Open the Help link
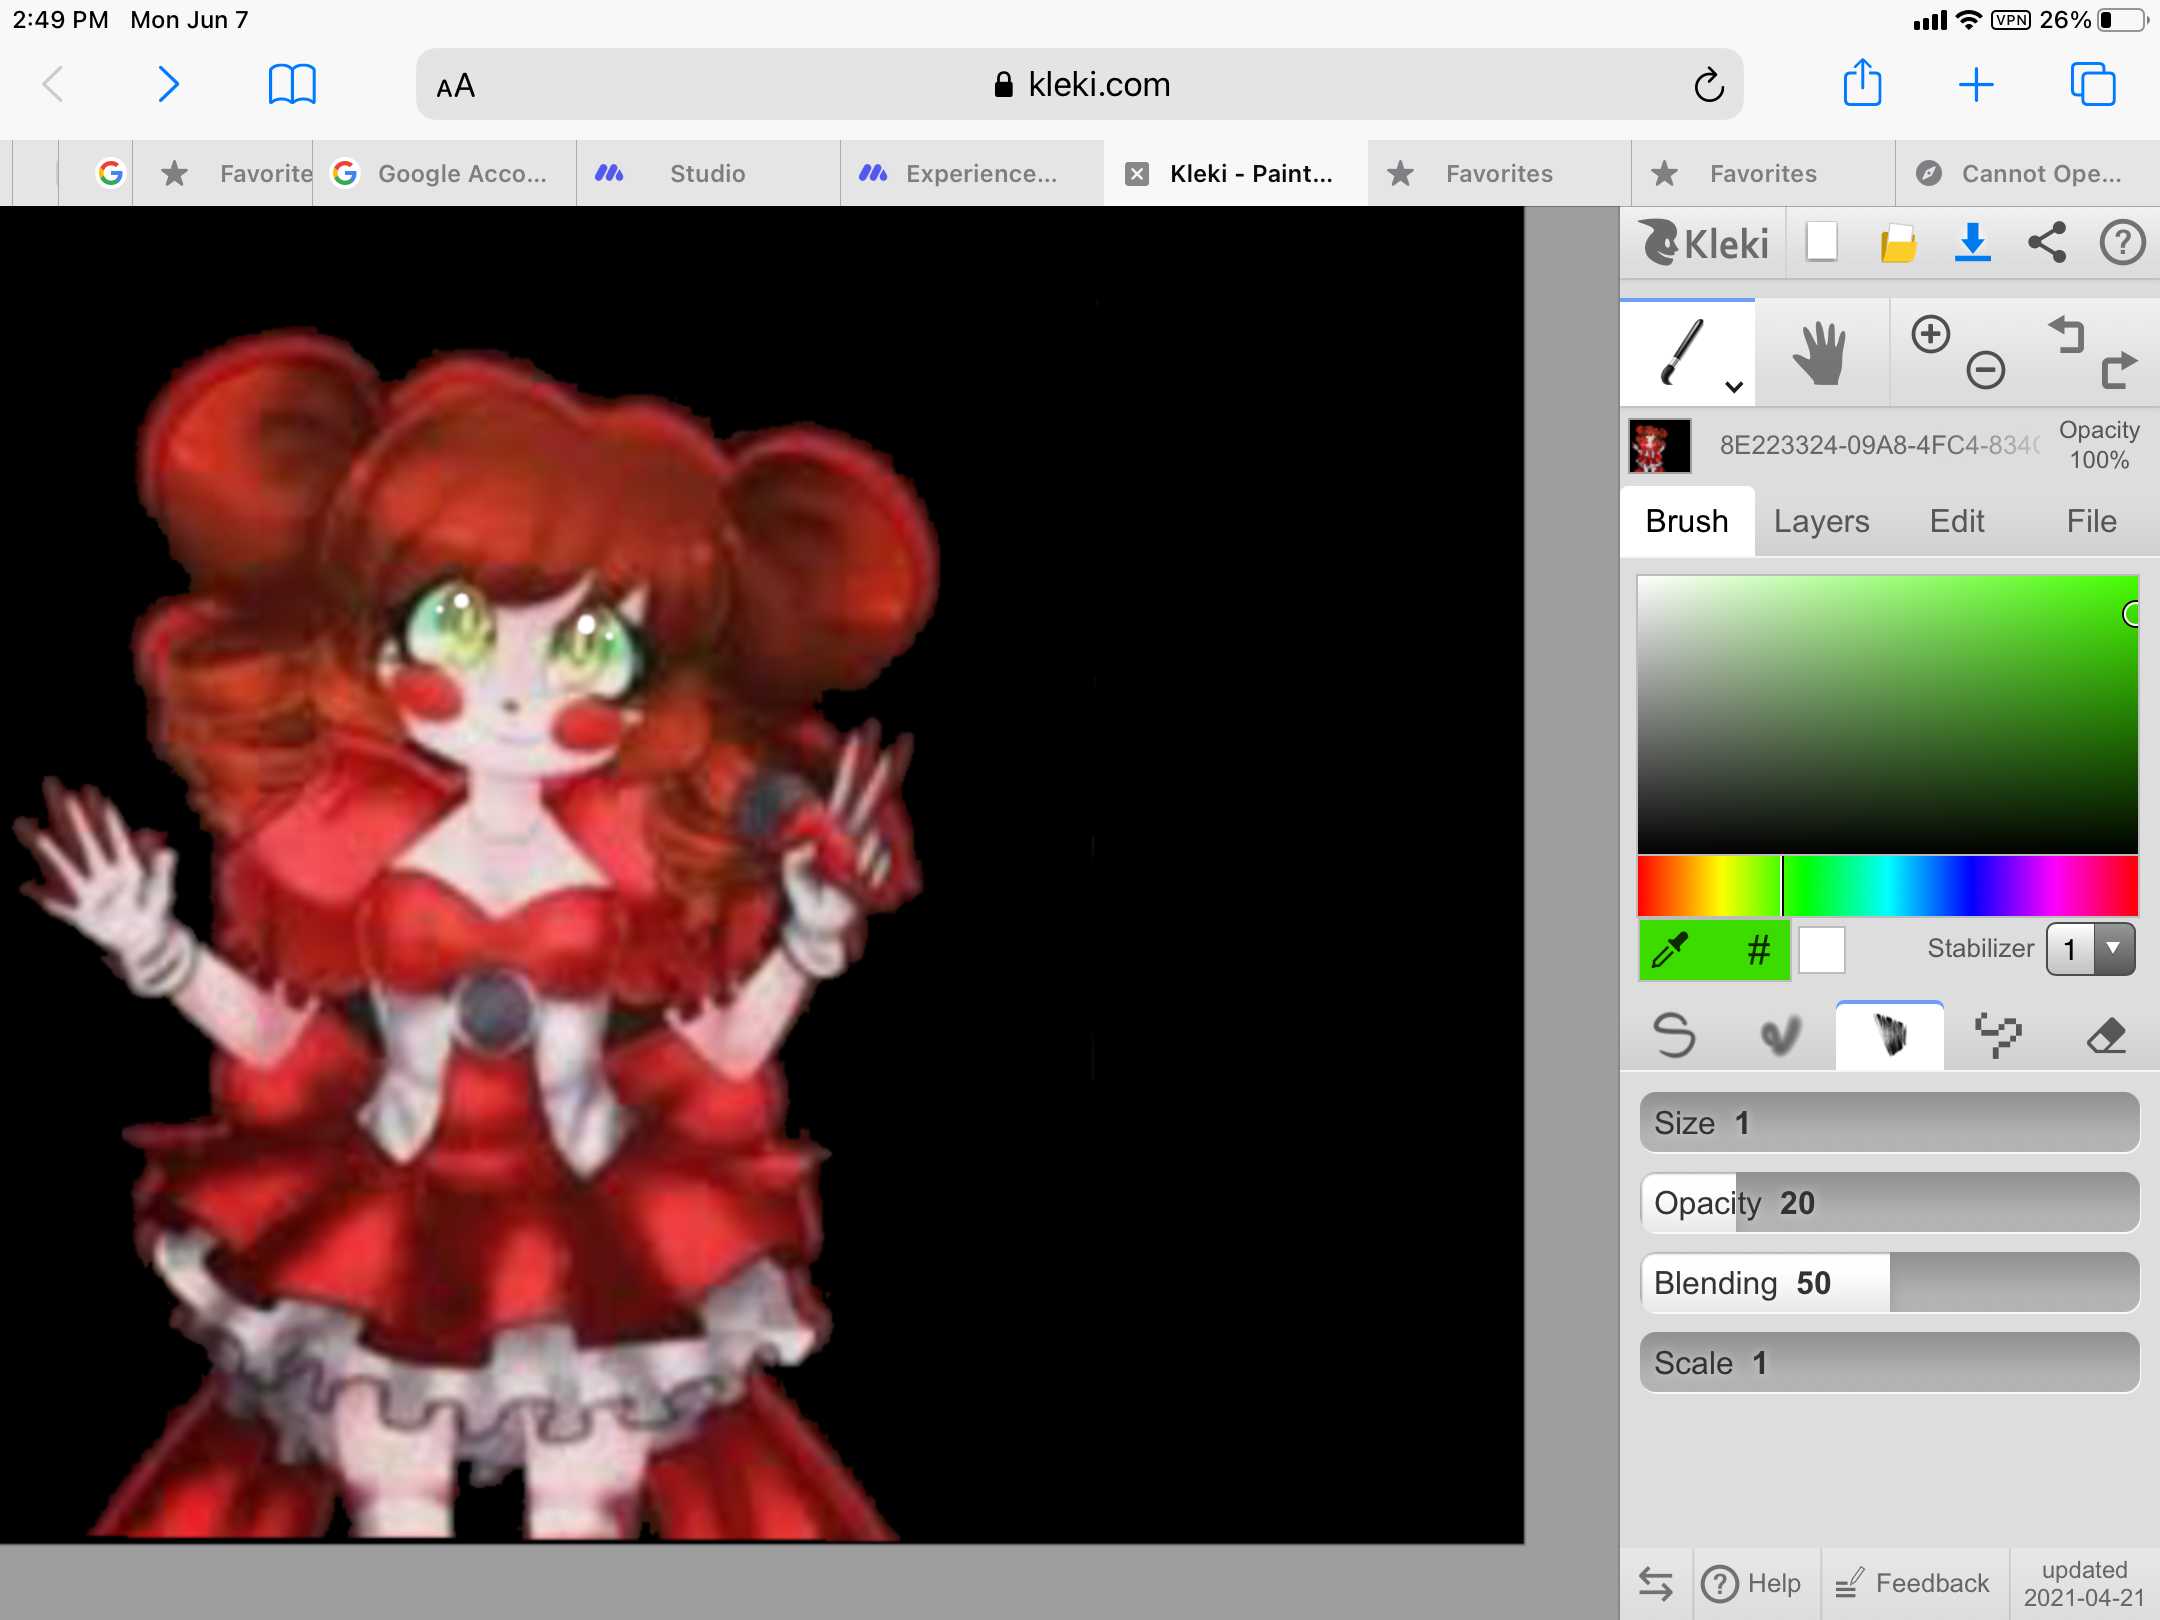 coord(1752,1584)
